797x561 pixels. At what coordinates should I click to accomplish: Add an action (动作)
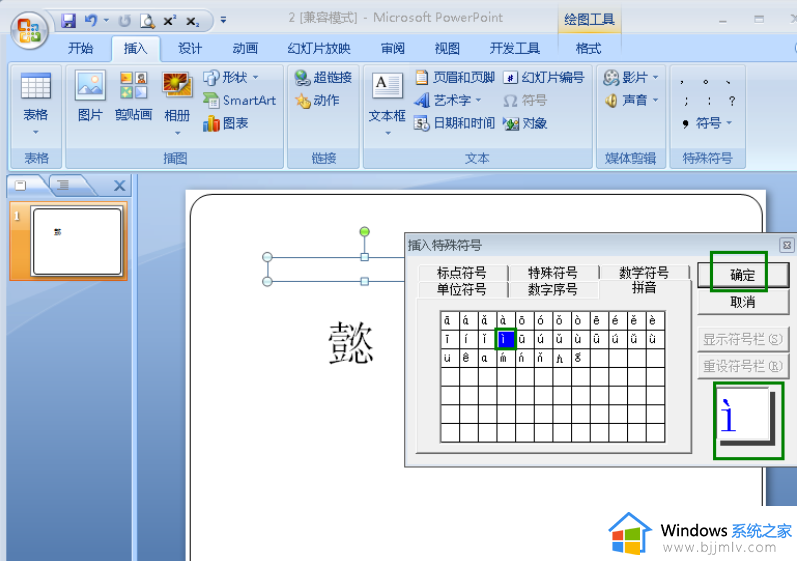point(317,101)
